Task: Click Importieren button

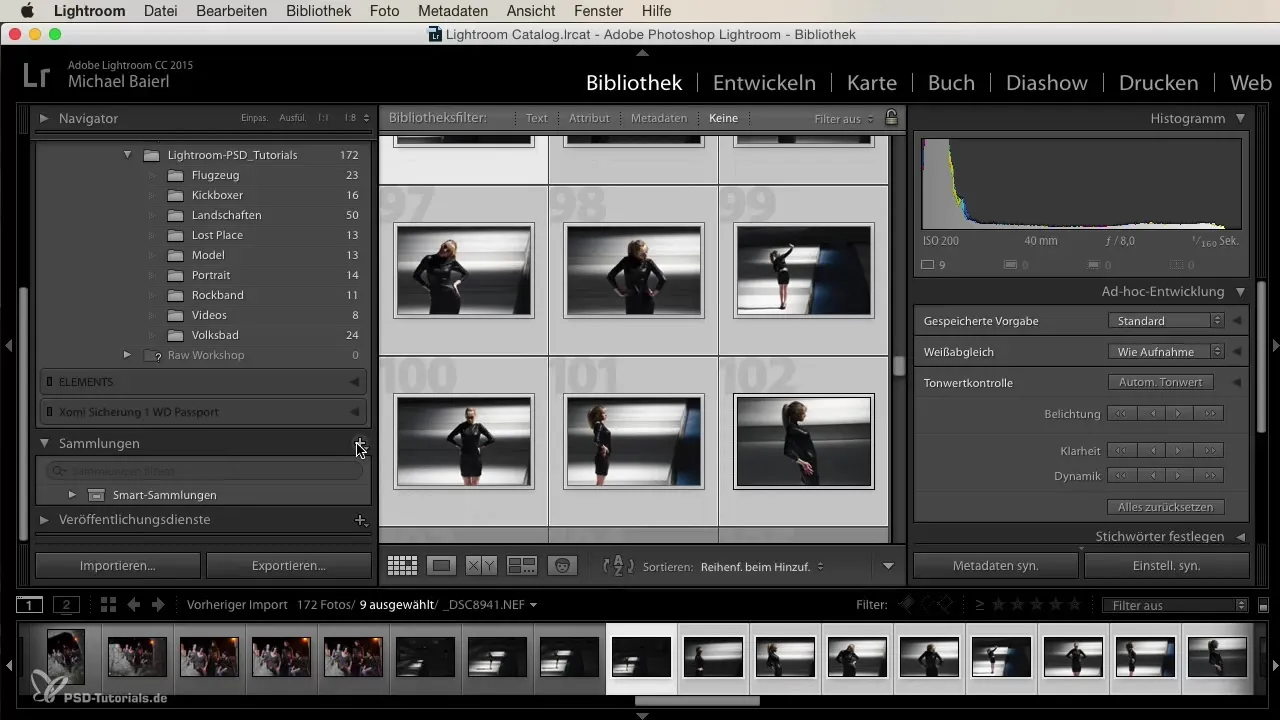Action: click(118, 565)
